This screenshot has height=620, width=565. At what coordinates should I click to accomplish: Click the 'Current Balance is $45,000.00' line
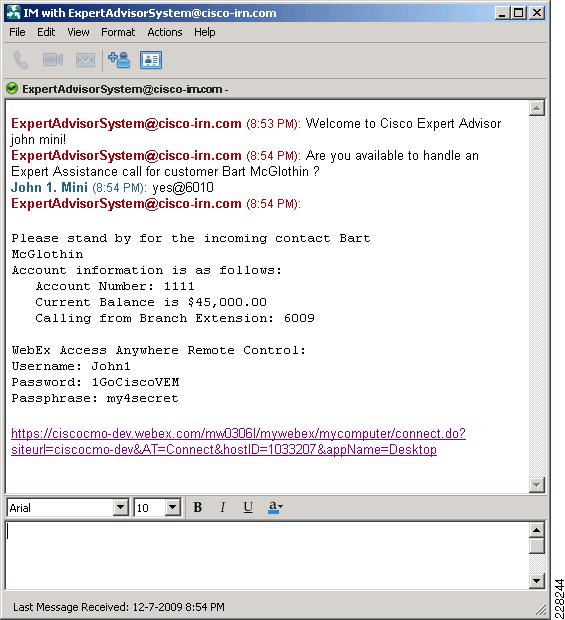coord(151,302)
